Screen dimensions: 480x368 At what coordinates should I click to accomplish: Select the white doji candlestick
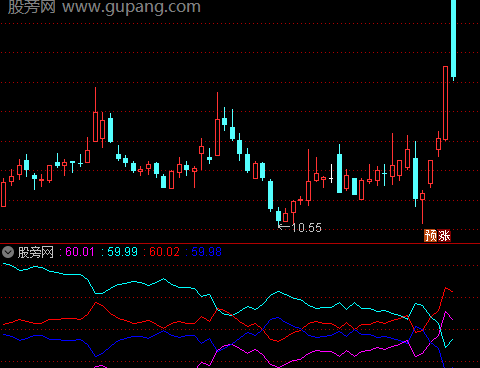tap(331, 174)
